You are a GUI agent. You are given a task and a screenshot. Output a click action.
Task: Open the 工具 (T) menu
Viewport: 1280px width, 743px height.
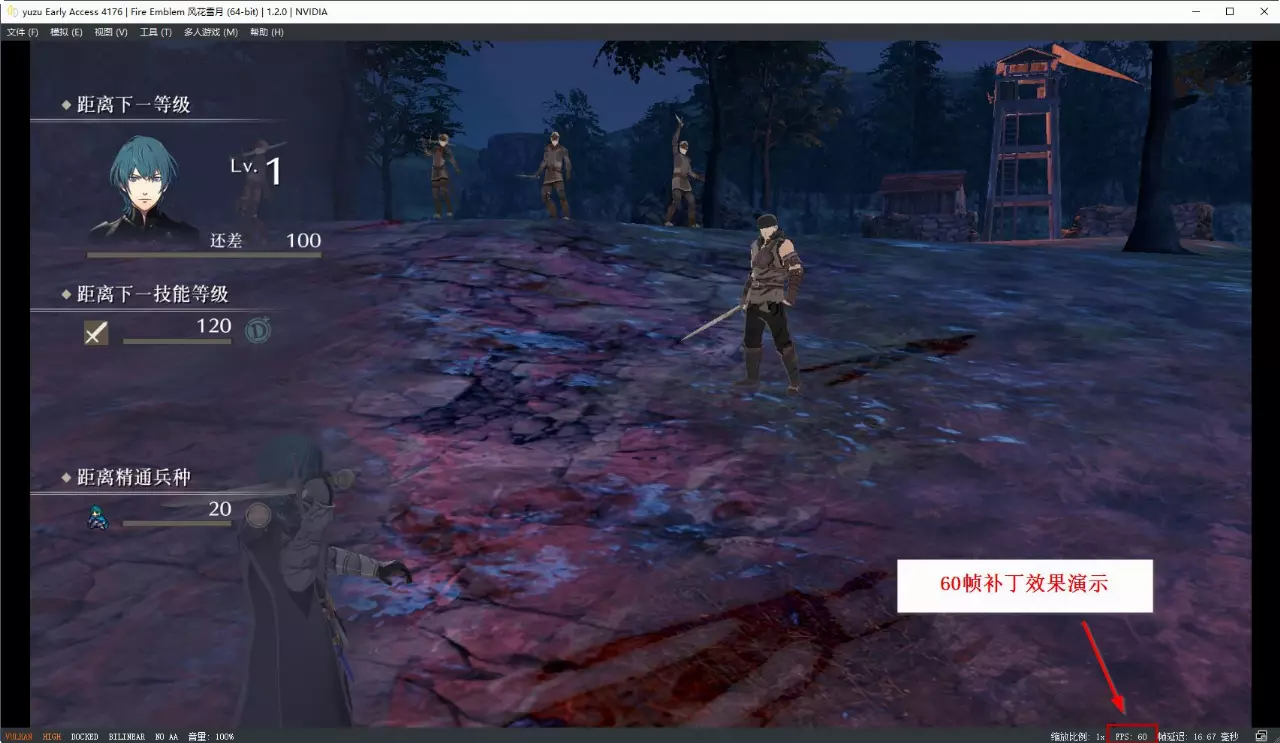(x=155, y=32)
